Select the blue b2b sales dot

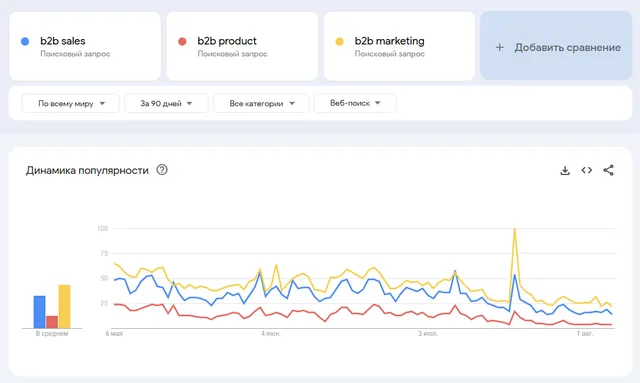tap(25, 41)
